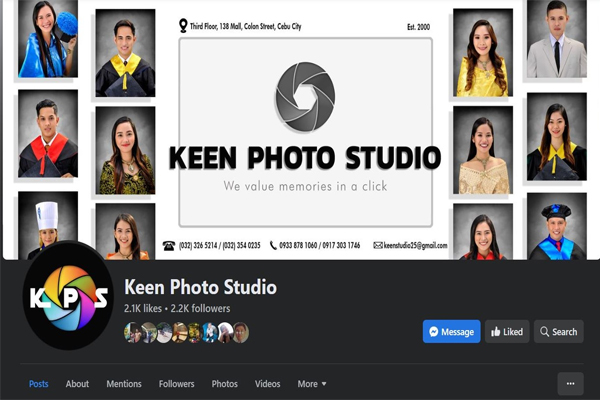600x400 pixels.
Task: Click the first follower avatar
Action: (x=132, y=332)
